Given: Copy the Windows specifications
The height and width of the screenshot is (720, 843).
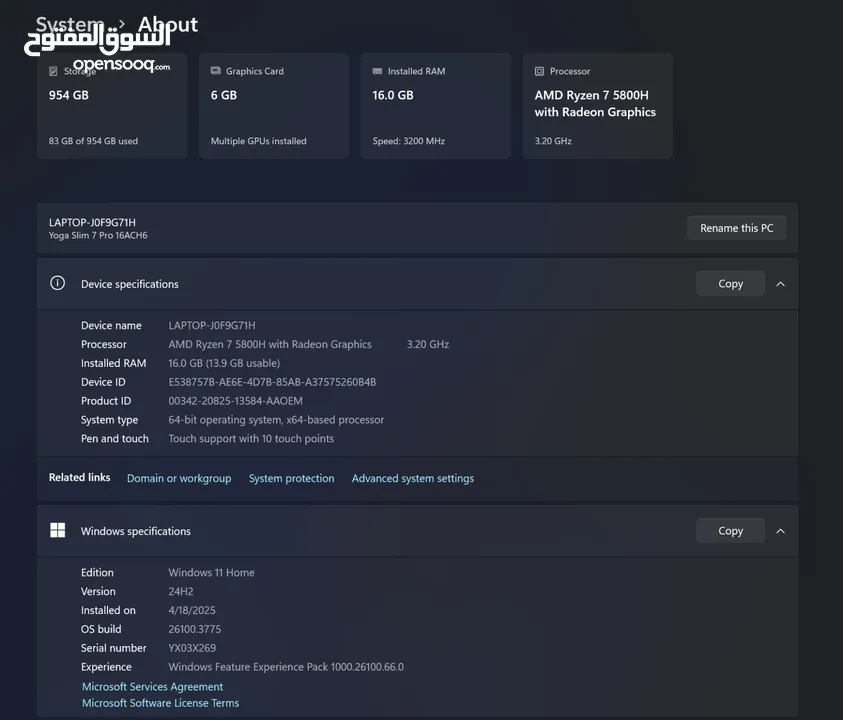Looking at the screenshot, I should pyautogui.click(x=730, y=531).
